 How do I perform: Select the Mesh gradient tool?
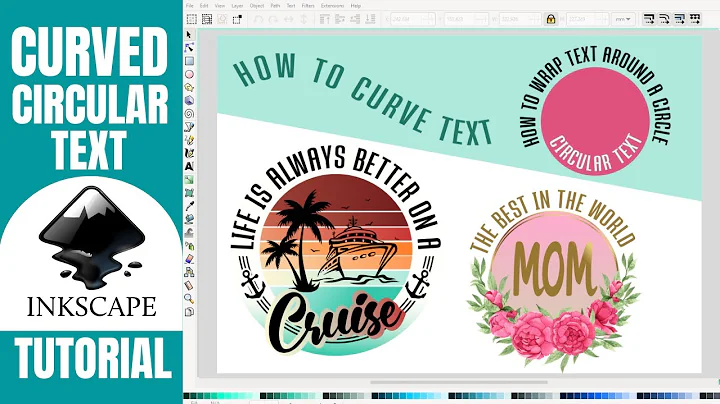tap(189, 193)
